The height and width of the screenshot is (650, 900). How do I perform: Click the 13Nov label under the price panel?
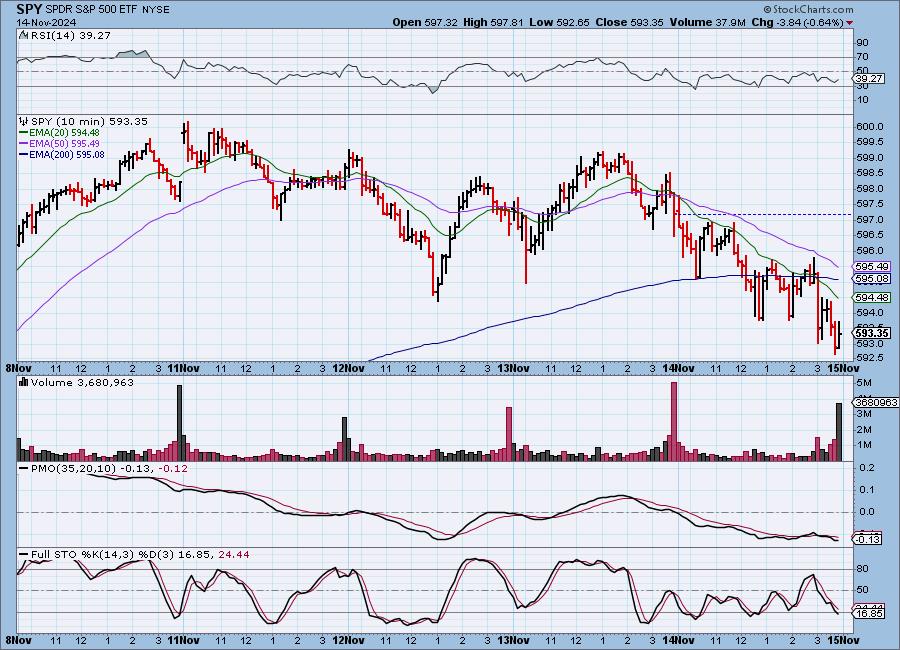click(x=513, y=367)
